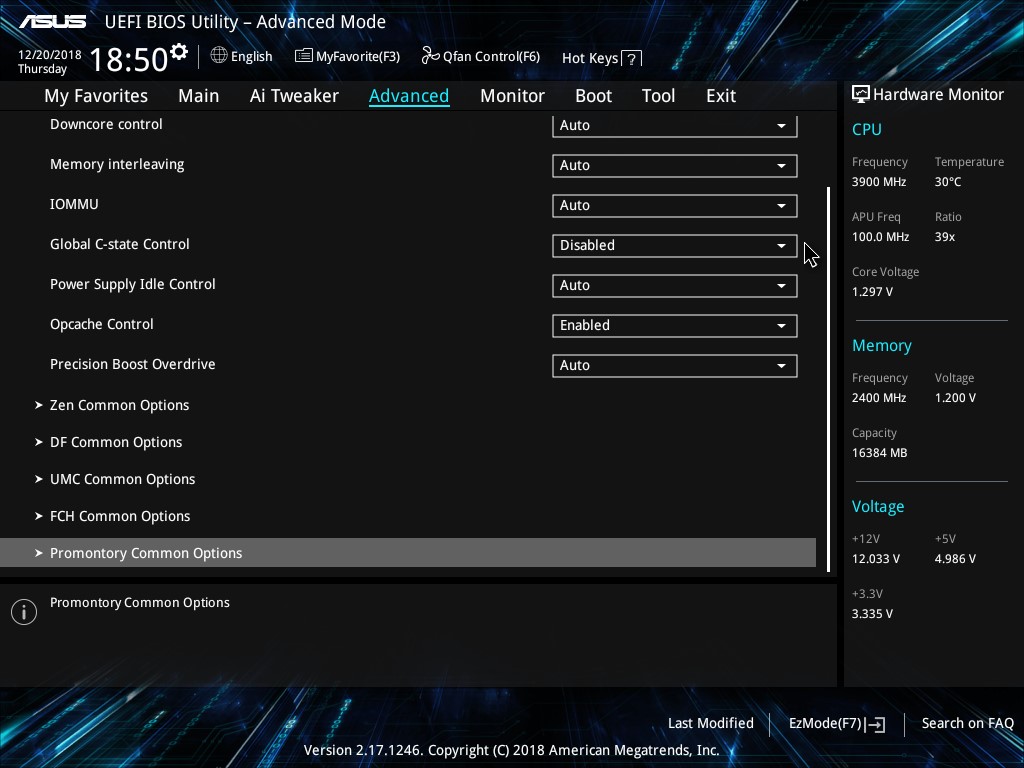Click the IOMMU label
This screenshot has height=768, width=1024.
pos(74,204)
